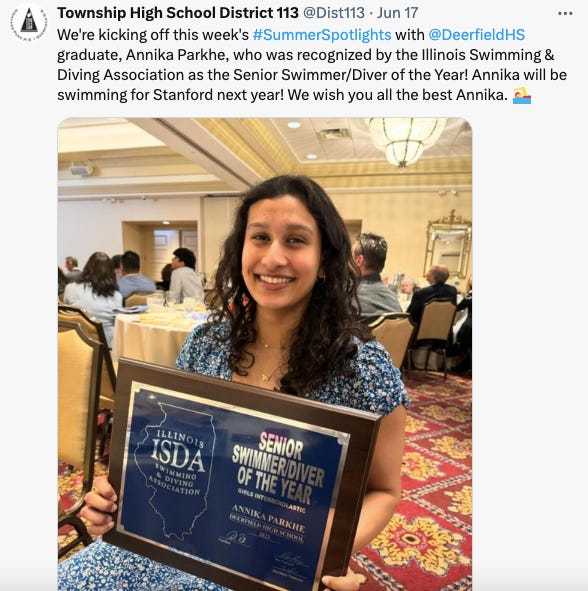Click the swimmer emoji ending the tweet

522,95
